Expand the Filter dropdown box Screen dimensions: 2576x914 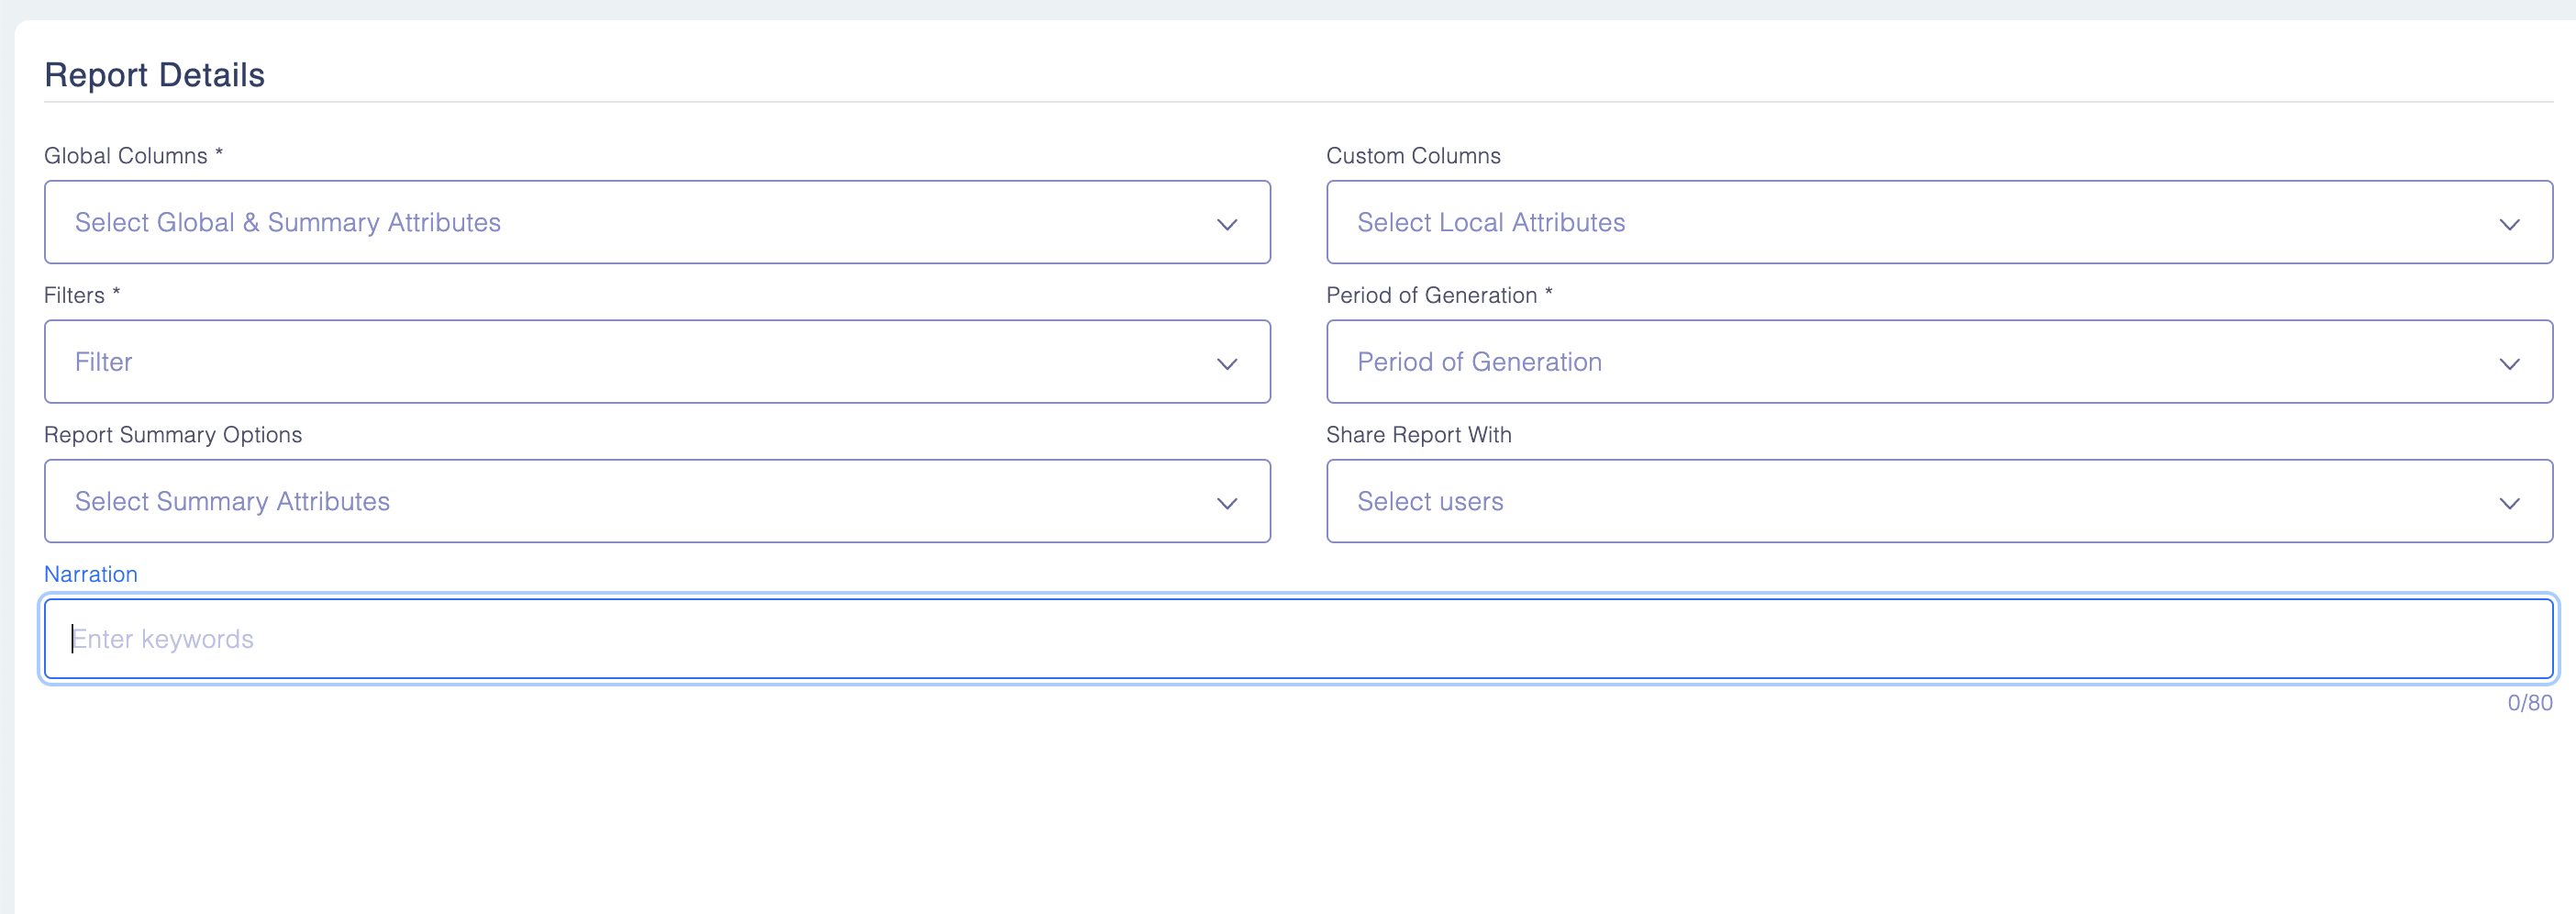pyautogui.click(x=640, y=362)
